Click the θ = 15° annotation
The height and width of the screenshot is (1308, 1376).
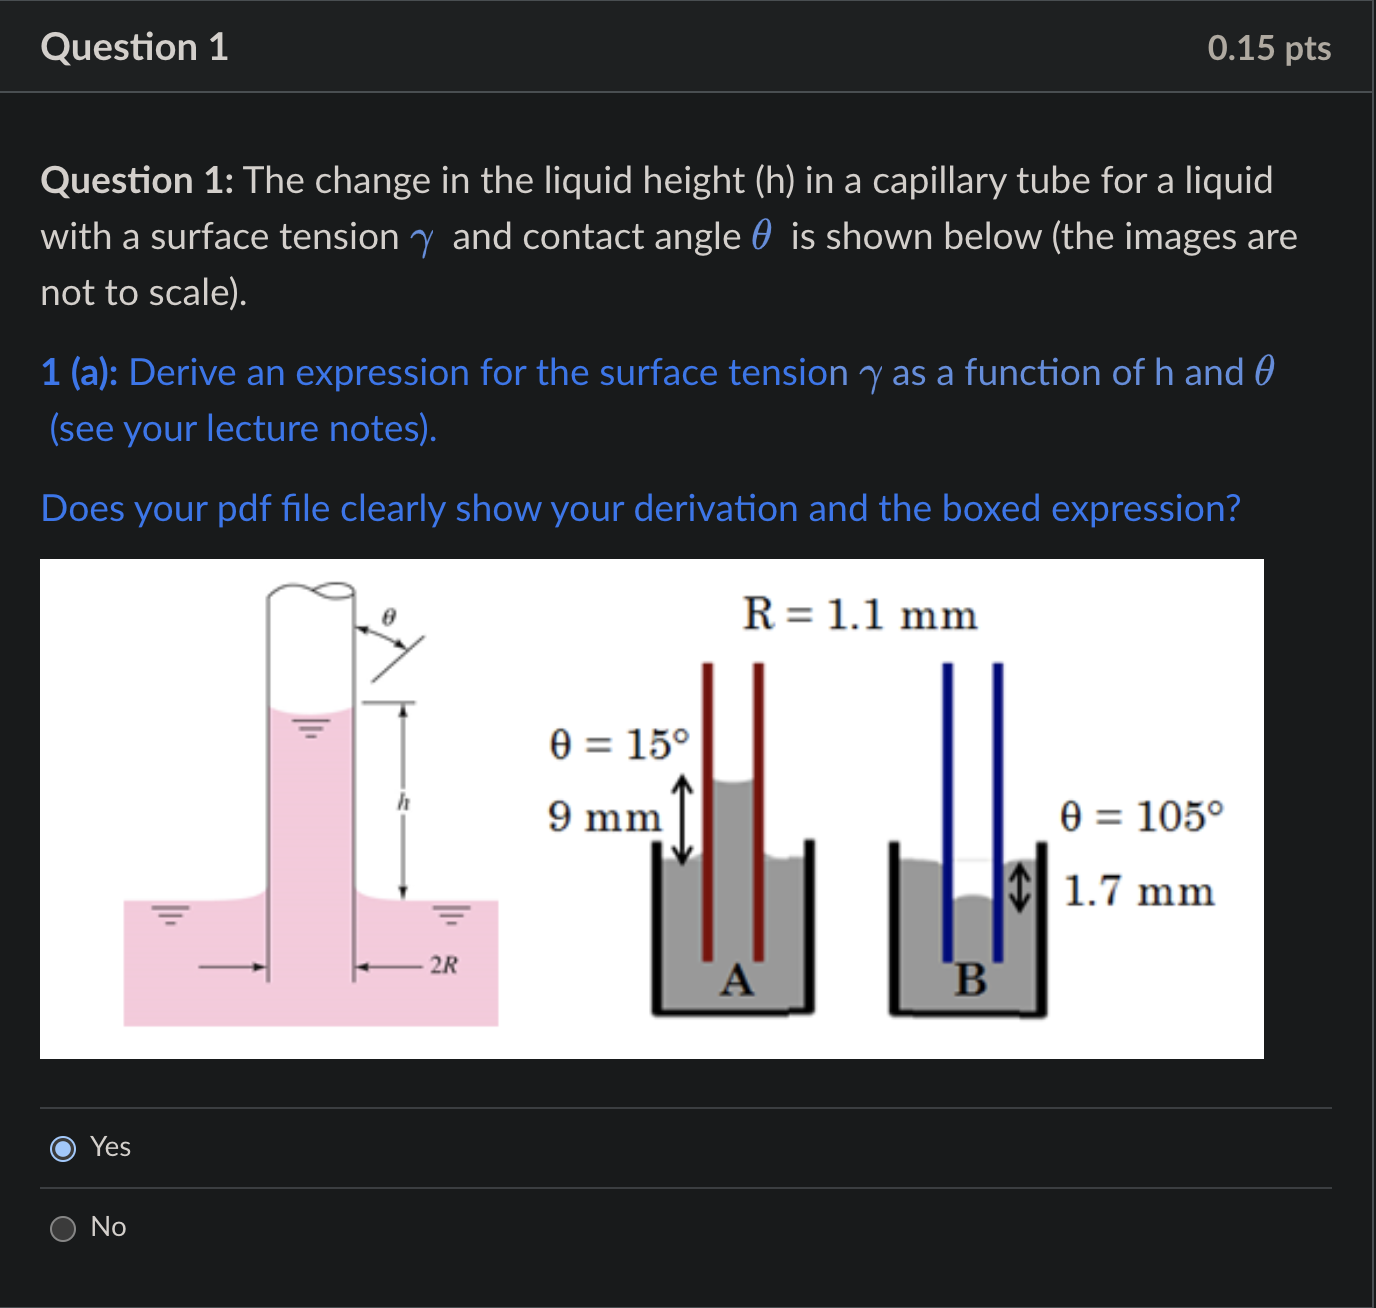(618, 744)
